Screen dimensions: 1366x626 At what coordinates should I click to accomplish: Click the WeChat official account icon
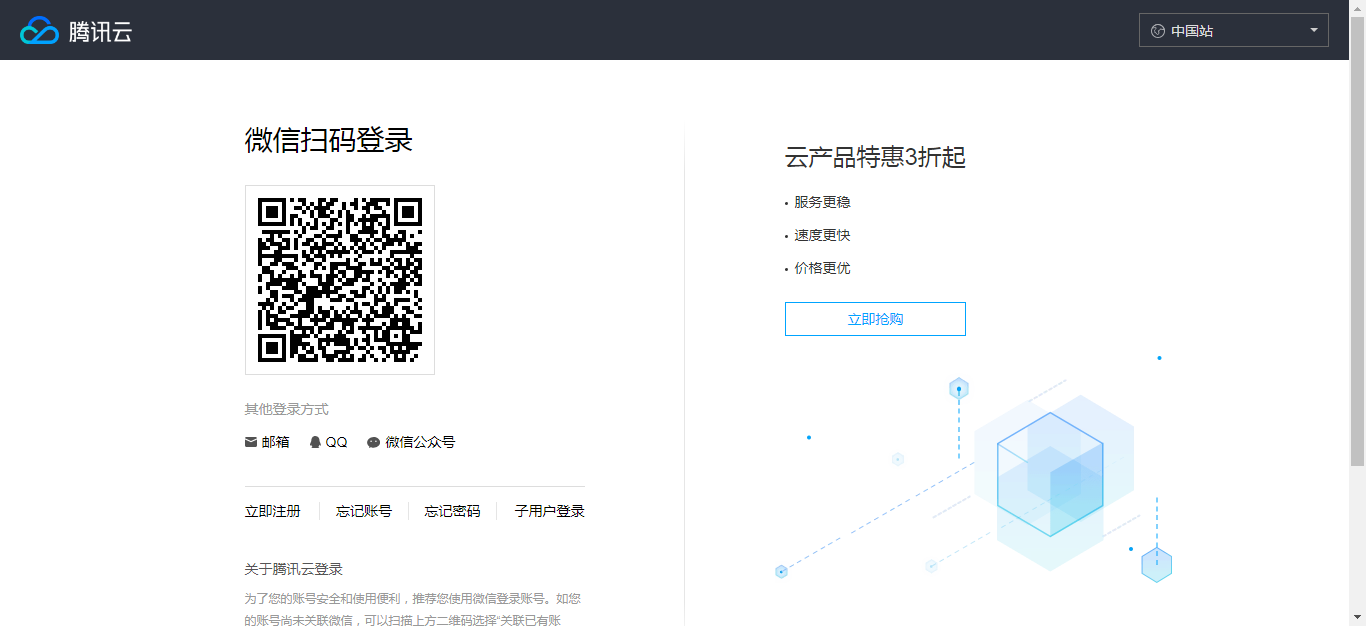[x=373, y=442]
